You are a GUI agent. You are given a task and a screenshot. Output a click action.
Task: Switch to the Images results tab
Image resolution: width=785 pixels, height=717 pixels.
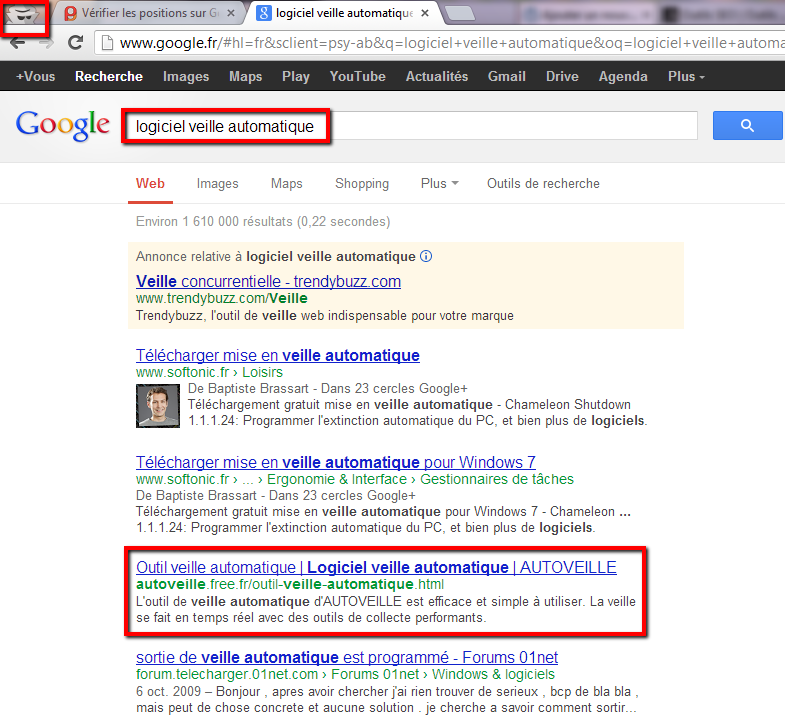tap(217, 184)
